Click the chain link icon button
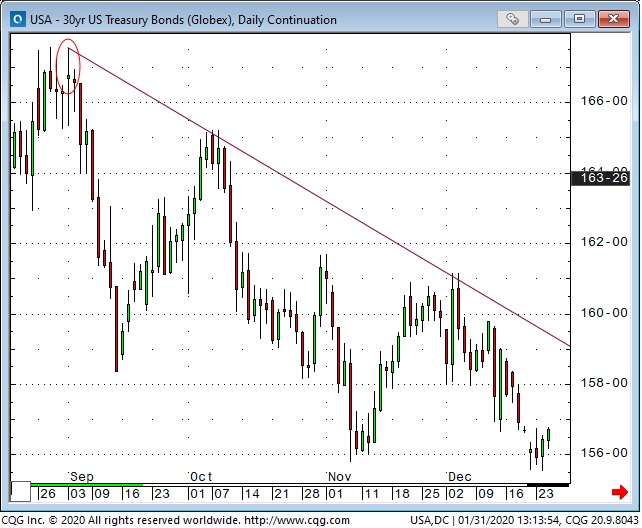Image resolution: width=642 pixels, height=528 pixels. click(512, 19)
